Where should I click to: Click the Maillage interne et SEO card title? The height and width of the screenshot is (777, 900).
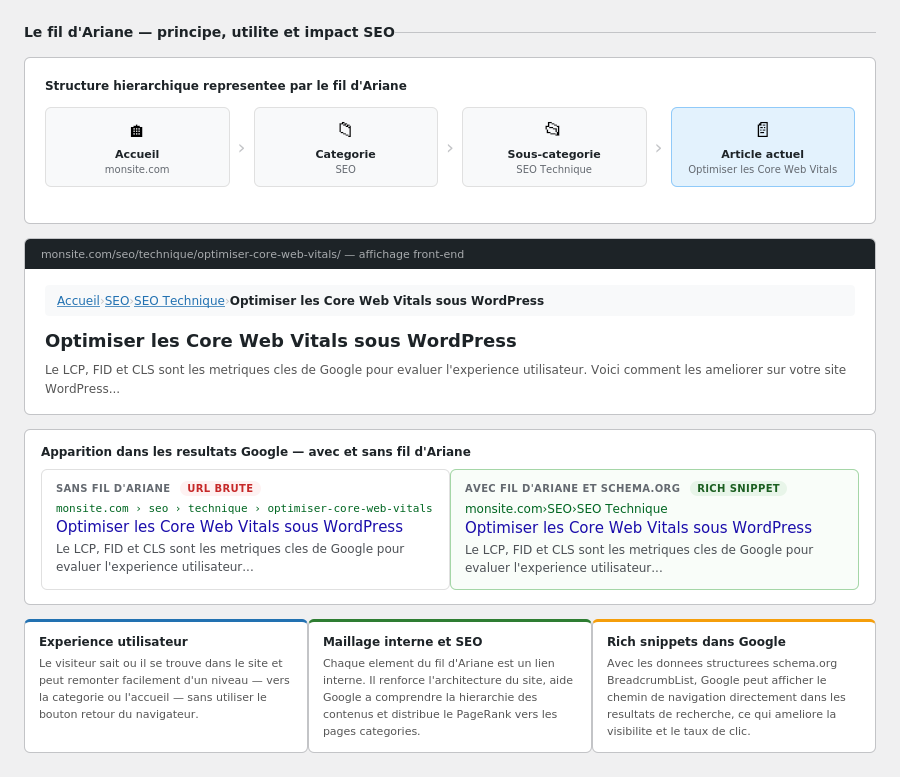402,642
